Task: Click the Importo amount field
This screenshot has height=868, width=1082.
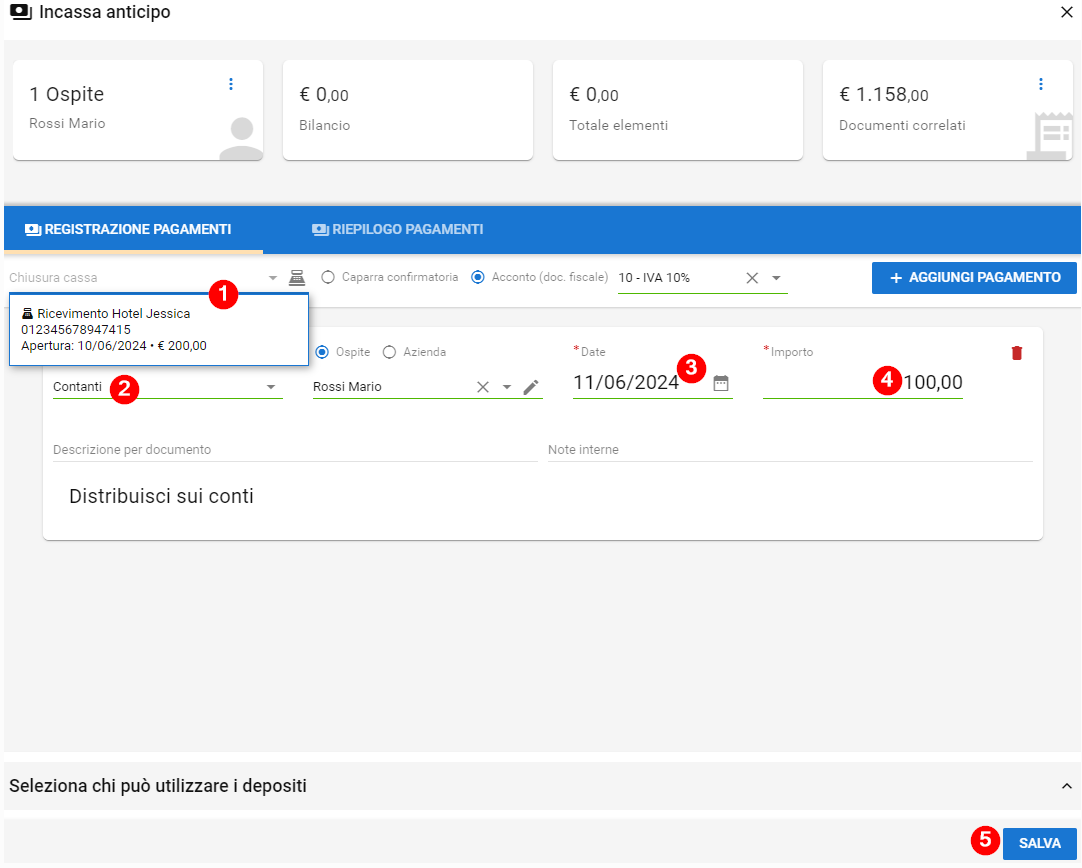Action: pyautogui.click(x=862, y=383)
